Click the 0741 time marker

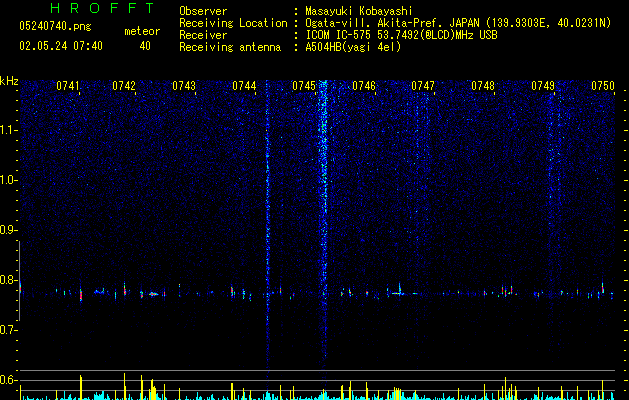[x=67, y=86]
